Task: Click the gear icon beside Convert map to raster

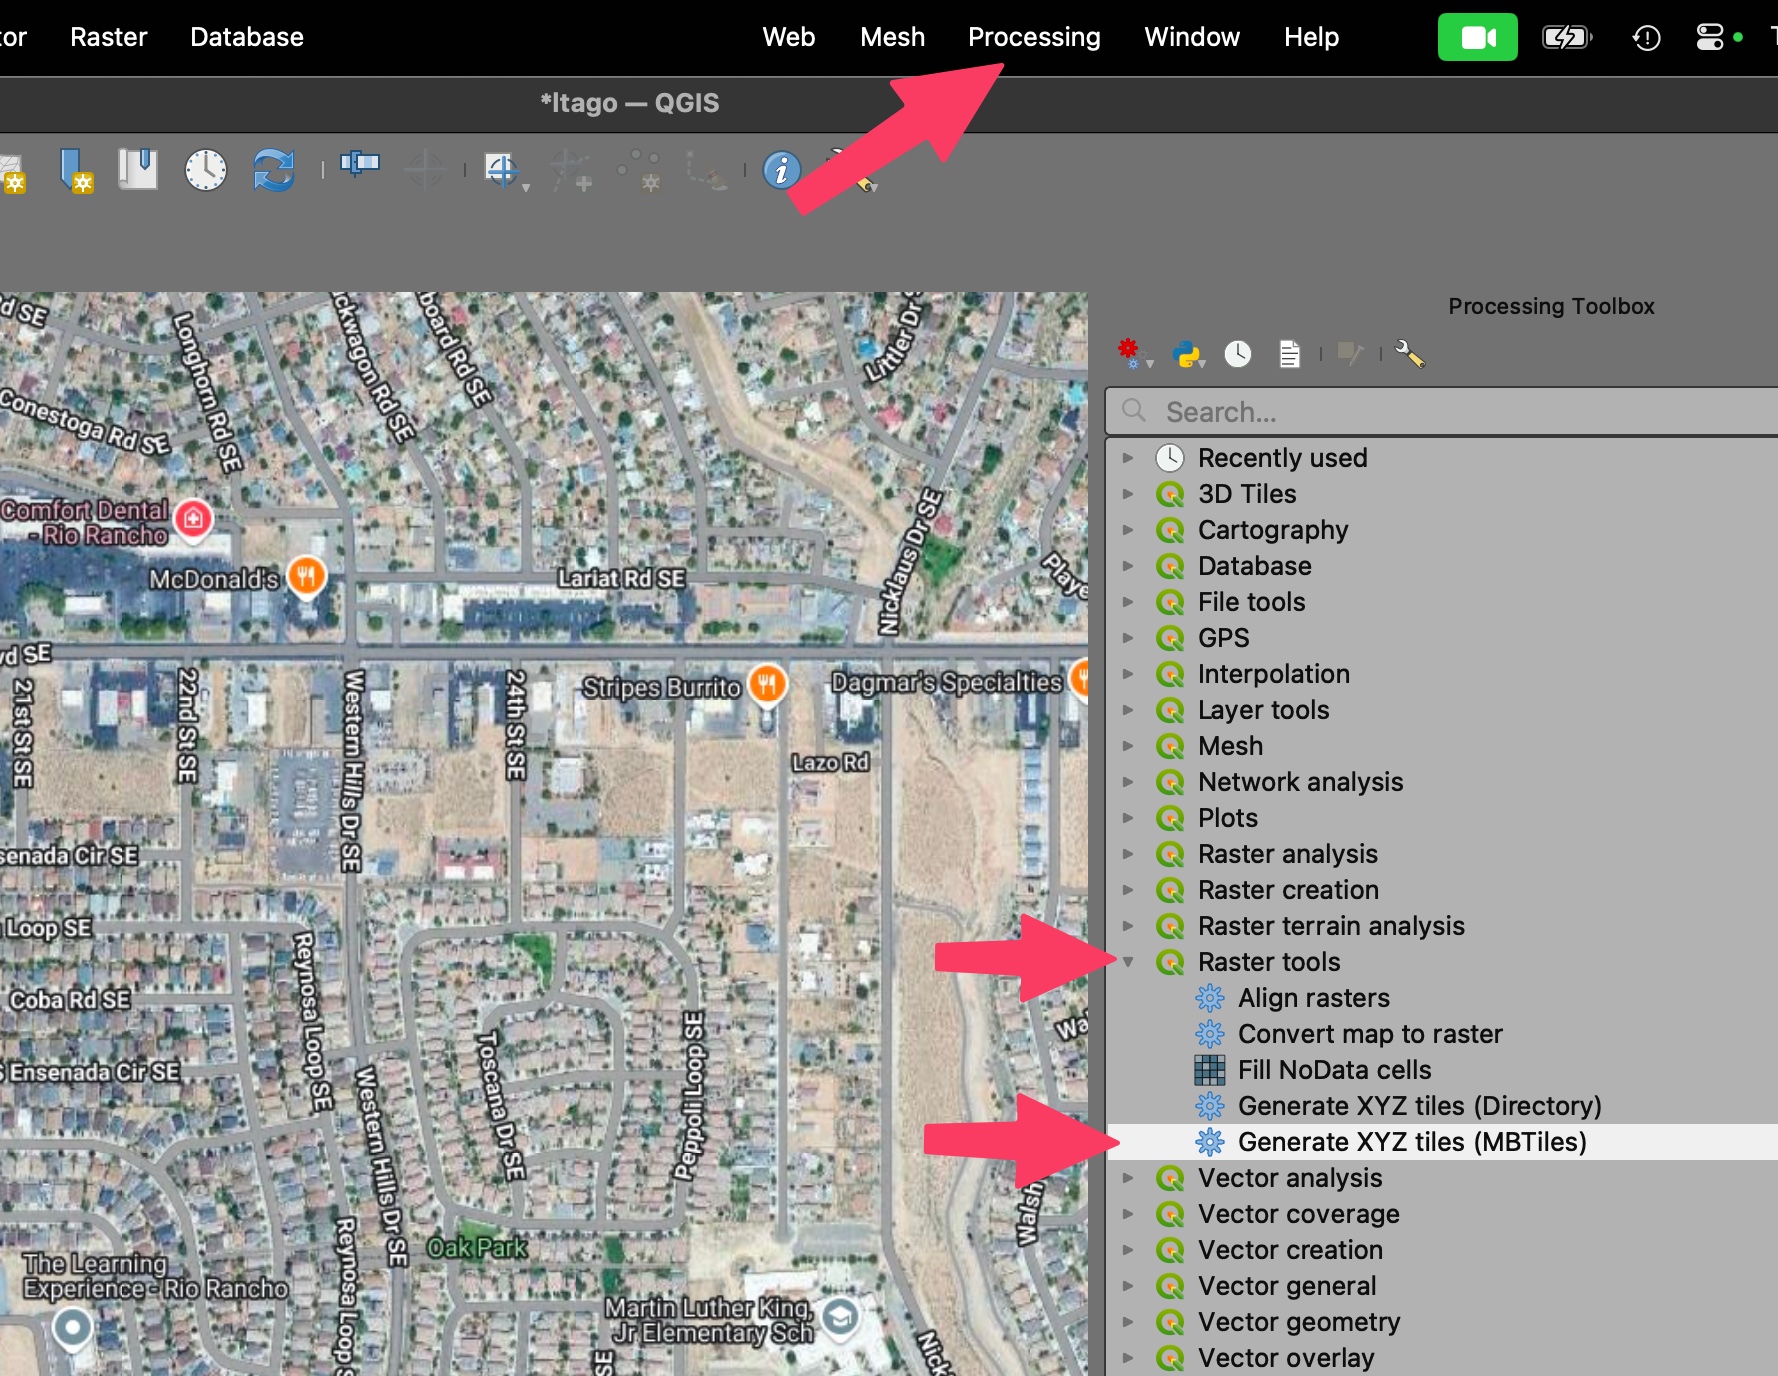Action: [x=1210, y=1034]
